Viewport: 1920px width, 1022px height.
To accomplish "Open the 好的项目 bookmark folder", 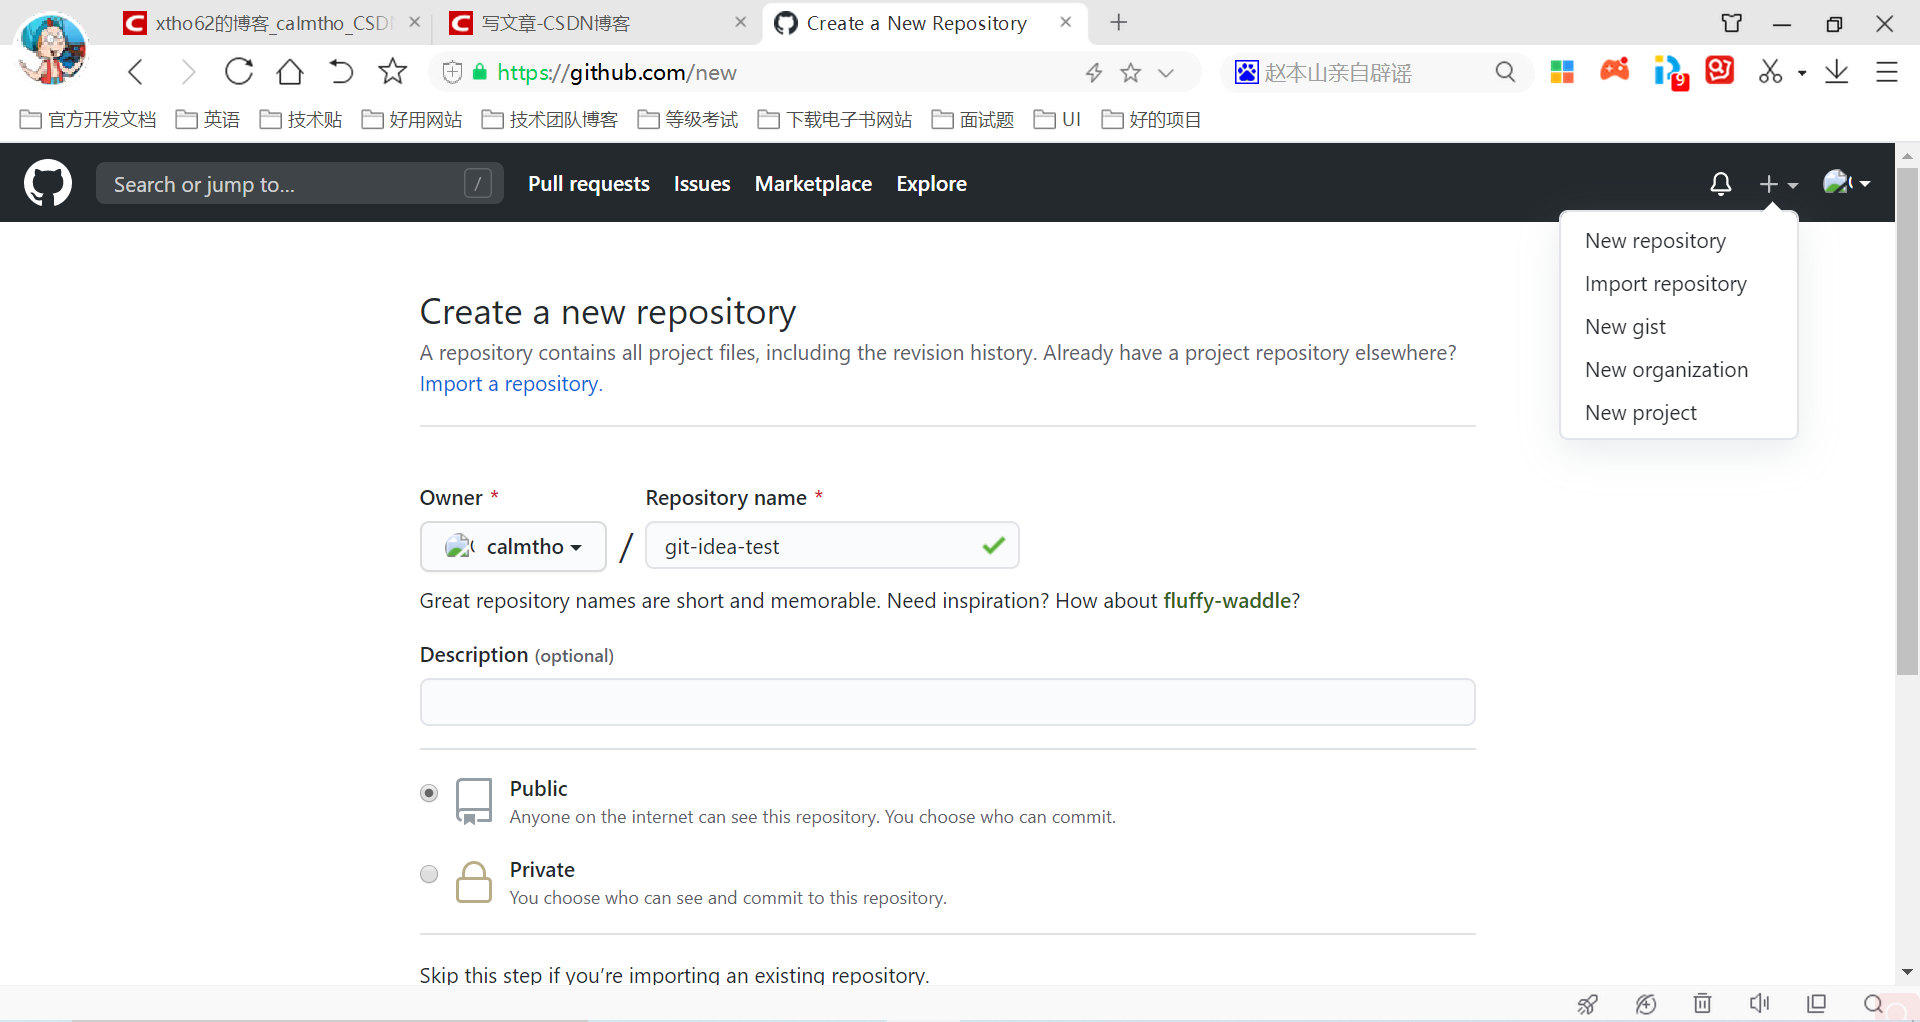I will click(x=1151, y=120).
